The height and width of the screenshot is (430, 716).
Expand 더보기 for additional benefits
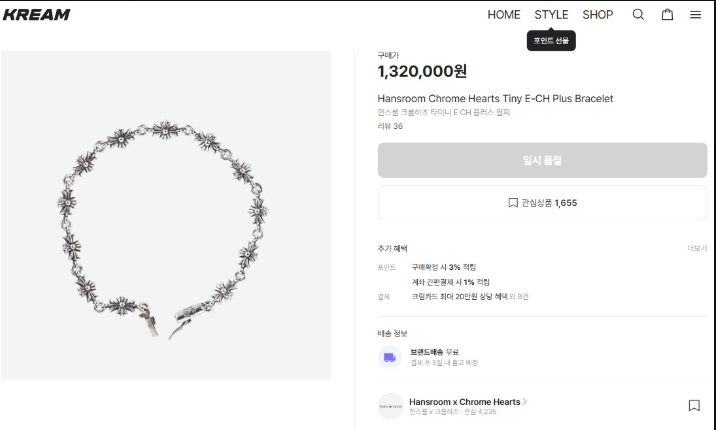[x=696, y=248]
